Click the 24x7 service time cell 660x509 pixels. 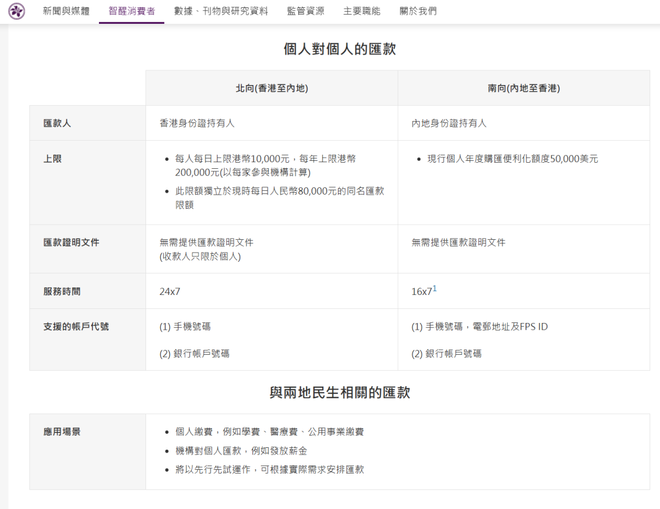point(170,291)
